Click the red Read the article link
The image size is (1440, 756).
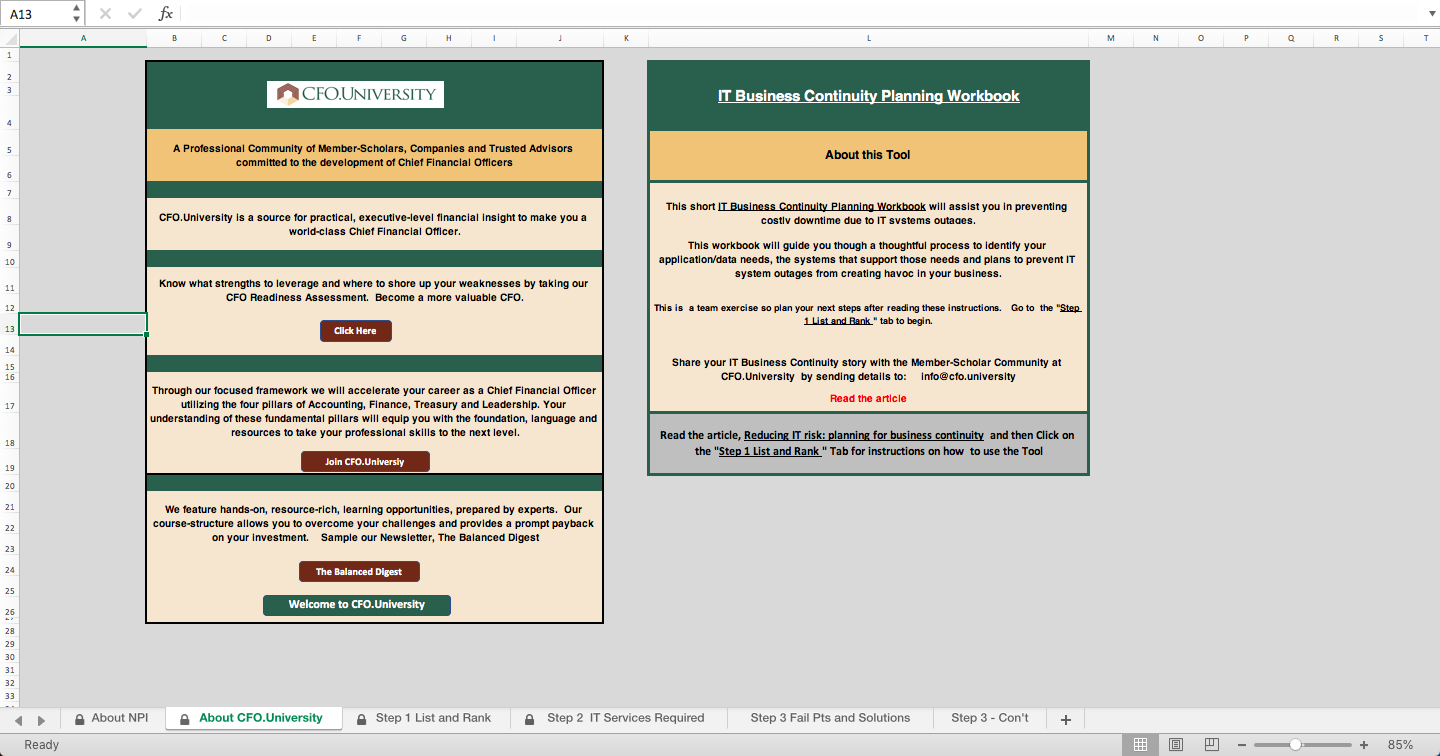(868, 399)
